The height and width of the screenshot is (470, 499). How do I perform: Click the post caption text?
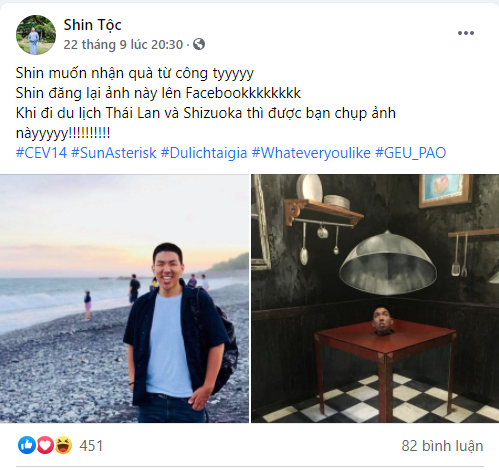click(206, 103)
